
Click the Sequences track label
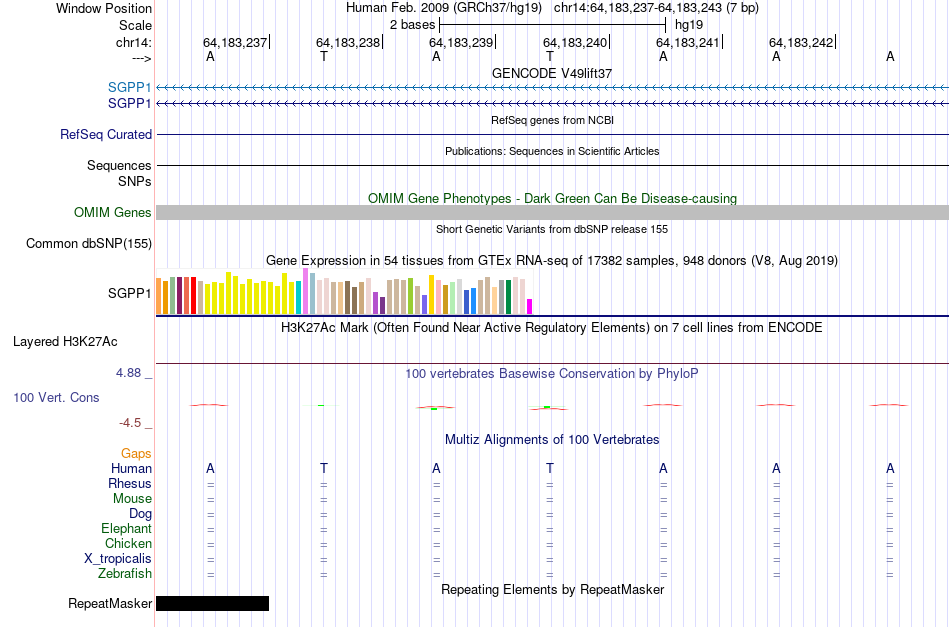point(119,165)
